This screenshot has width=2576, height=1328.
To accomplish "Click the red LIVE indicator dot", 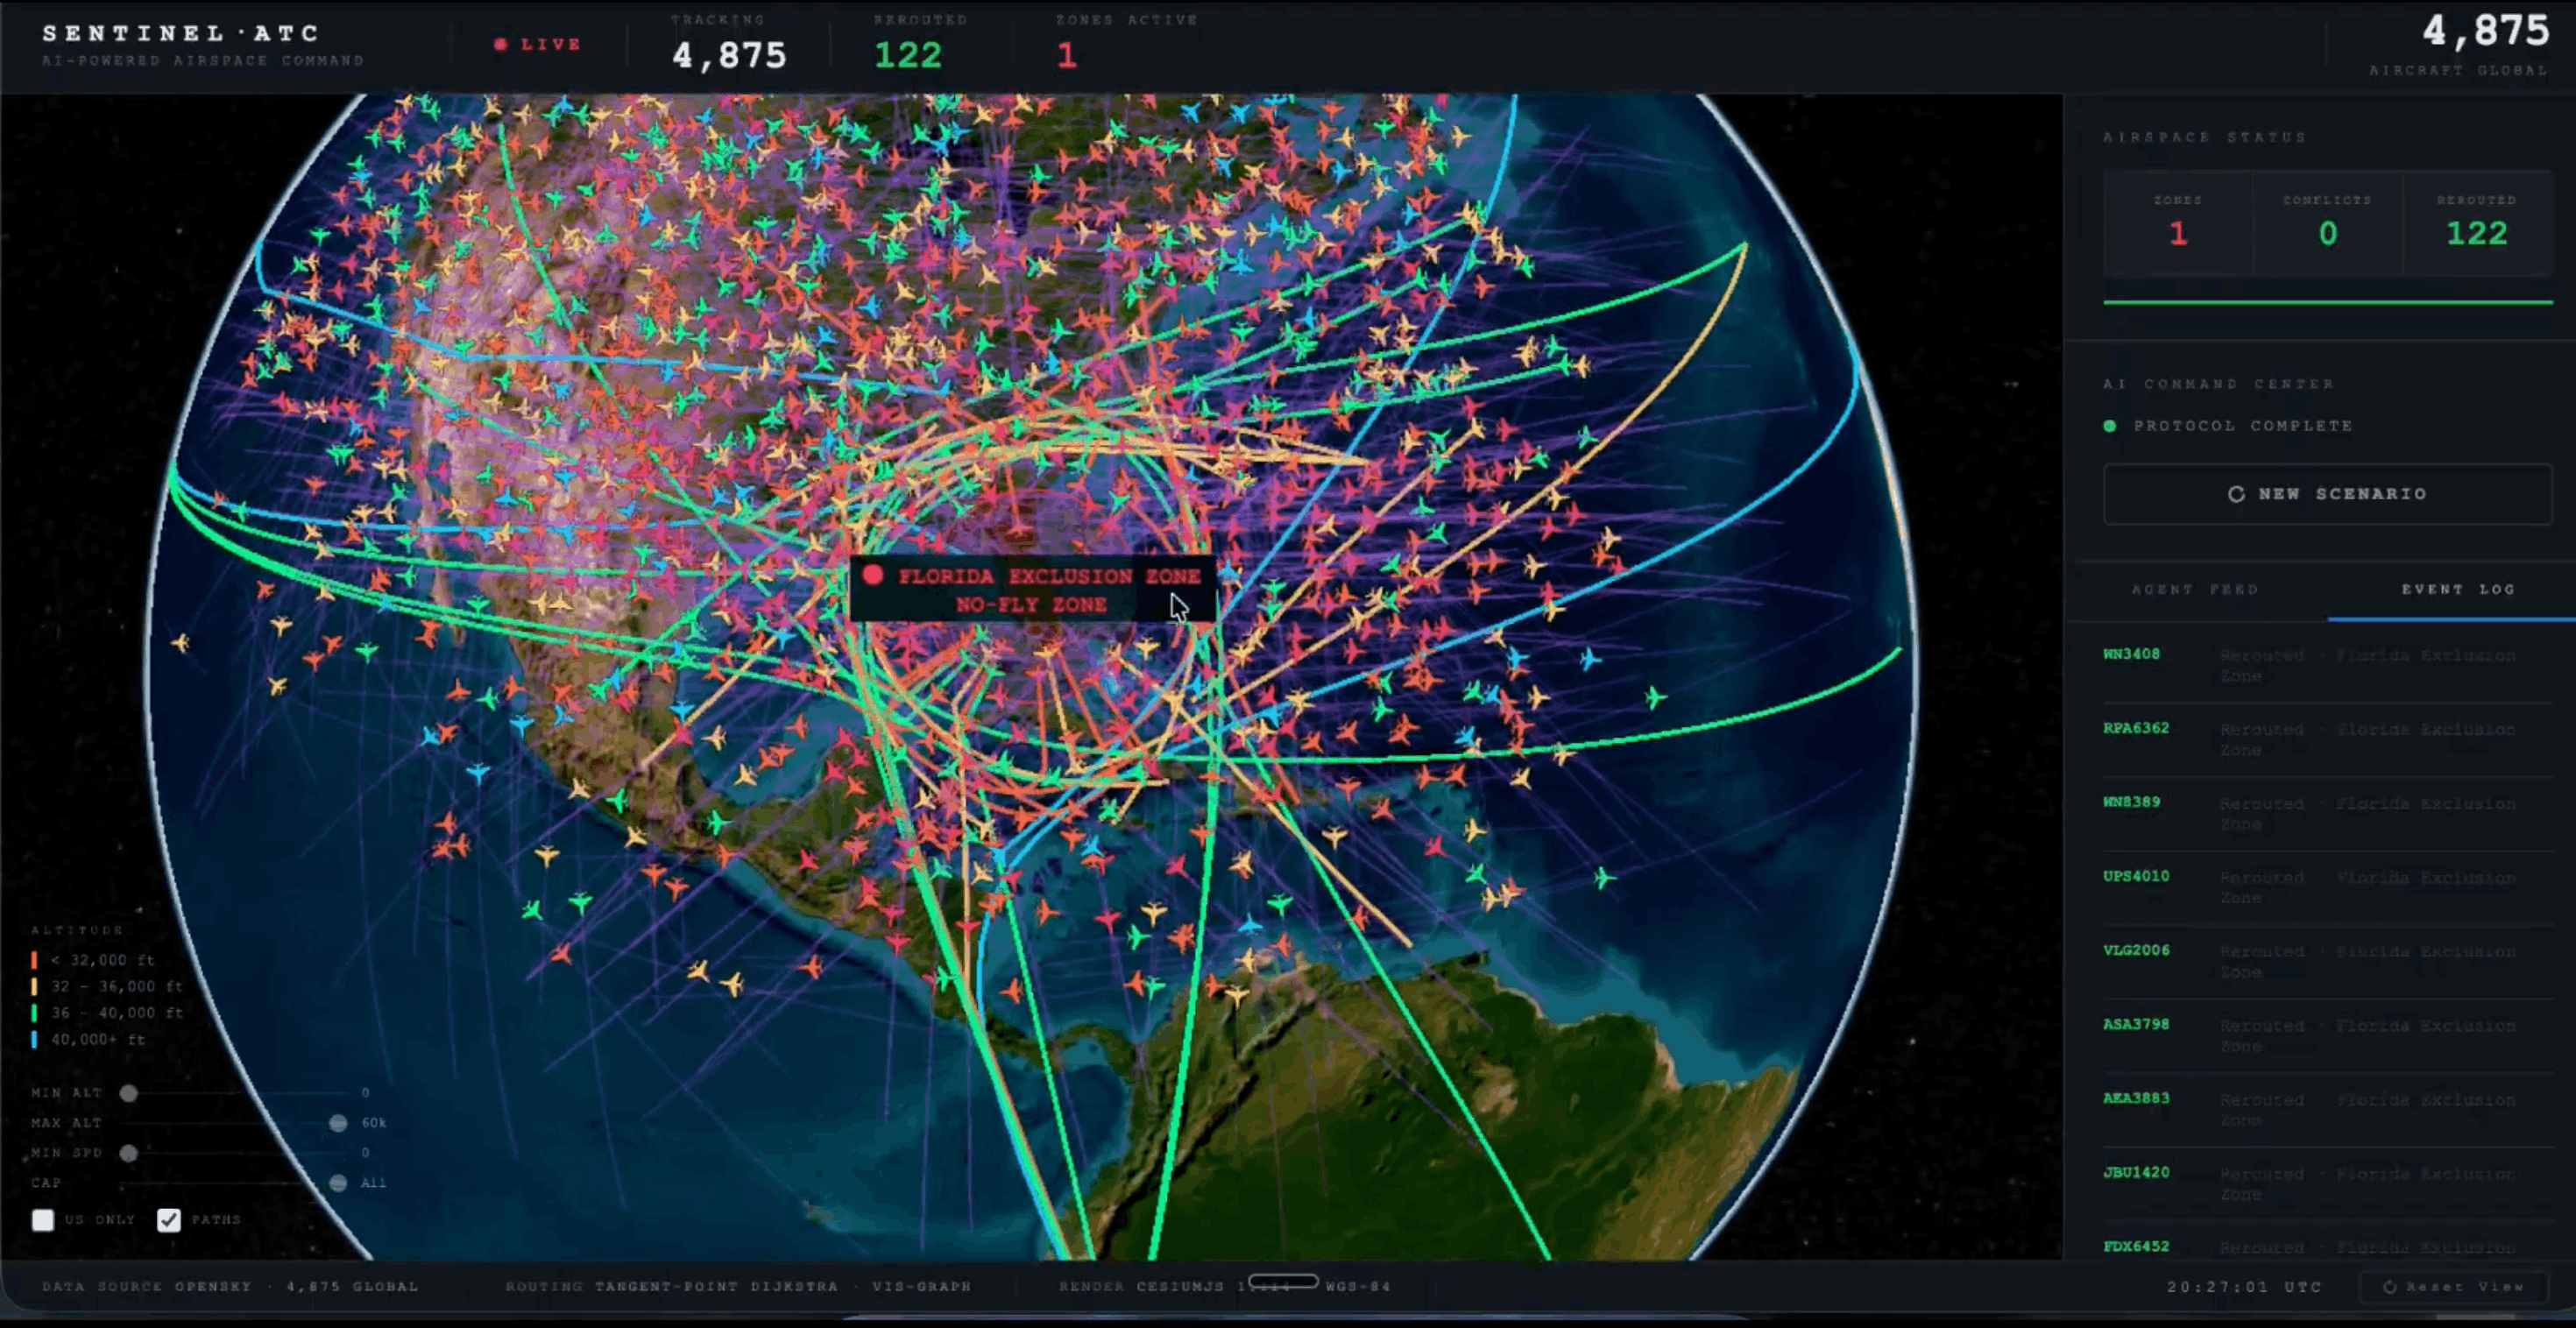I will 501,44.
